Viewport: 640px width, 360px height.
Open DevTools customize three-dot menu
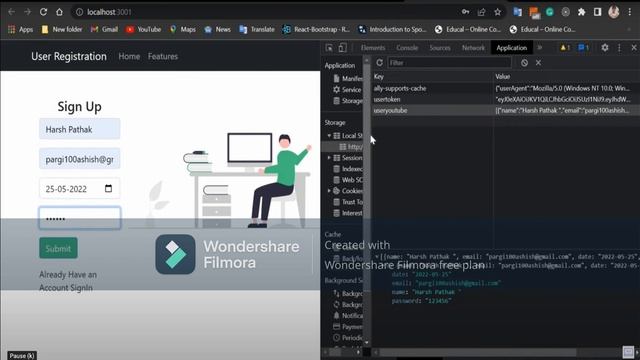(619, 48)
